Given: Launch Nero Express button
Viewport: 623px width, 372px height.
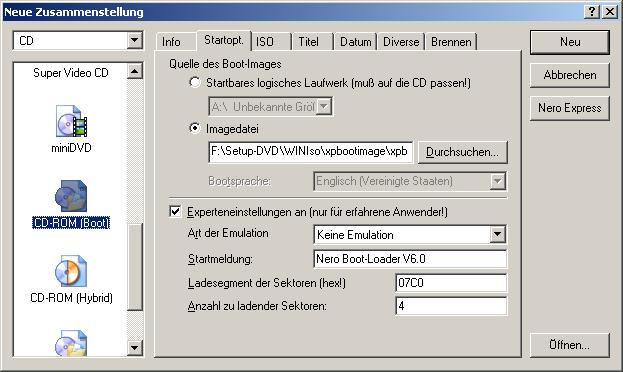Looking at the screenshot, I should 570,108.
